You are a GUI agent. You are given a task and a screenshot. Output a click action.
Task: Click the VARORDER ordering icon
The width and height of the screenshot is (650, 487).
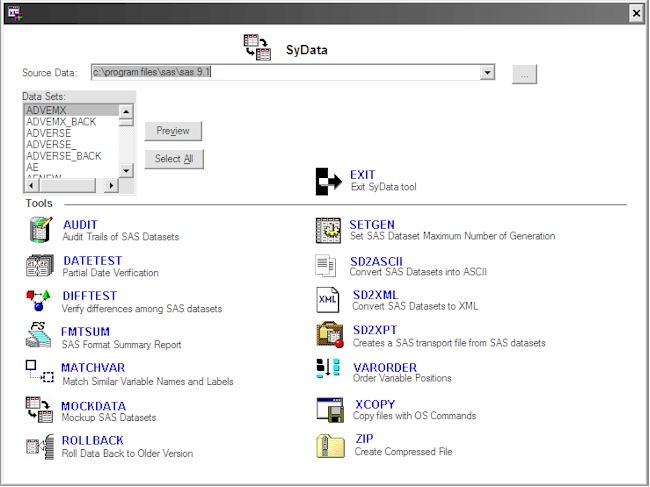[x=328, y=368]
